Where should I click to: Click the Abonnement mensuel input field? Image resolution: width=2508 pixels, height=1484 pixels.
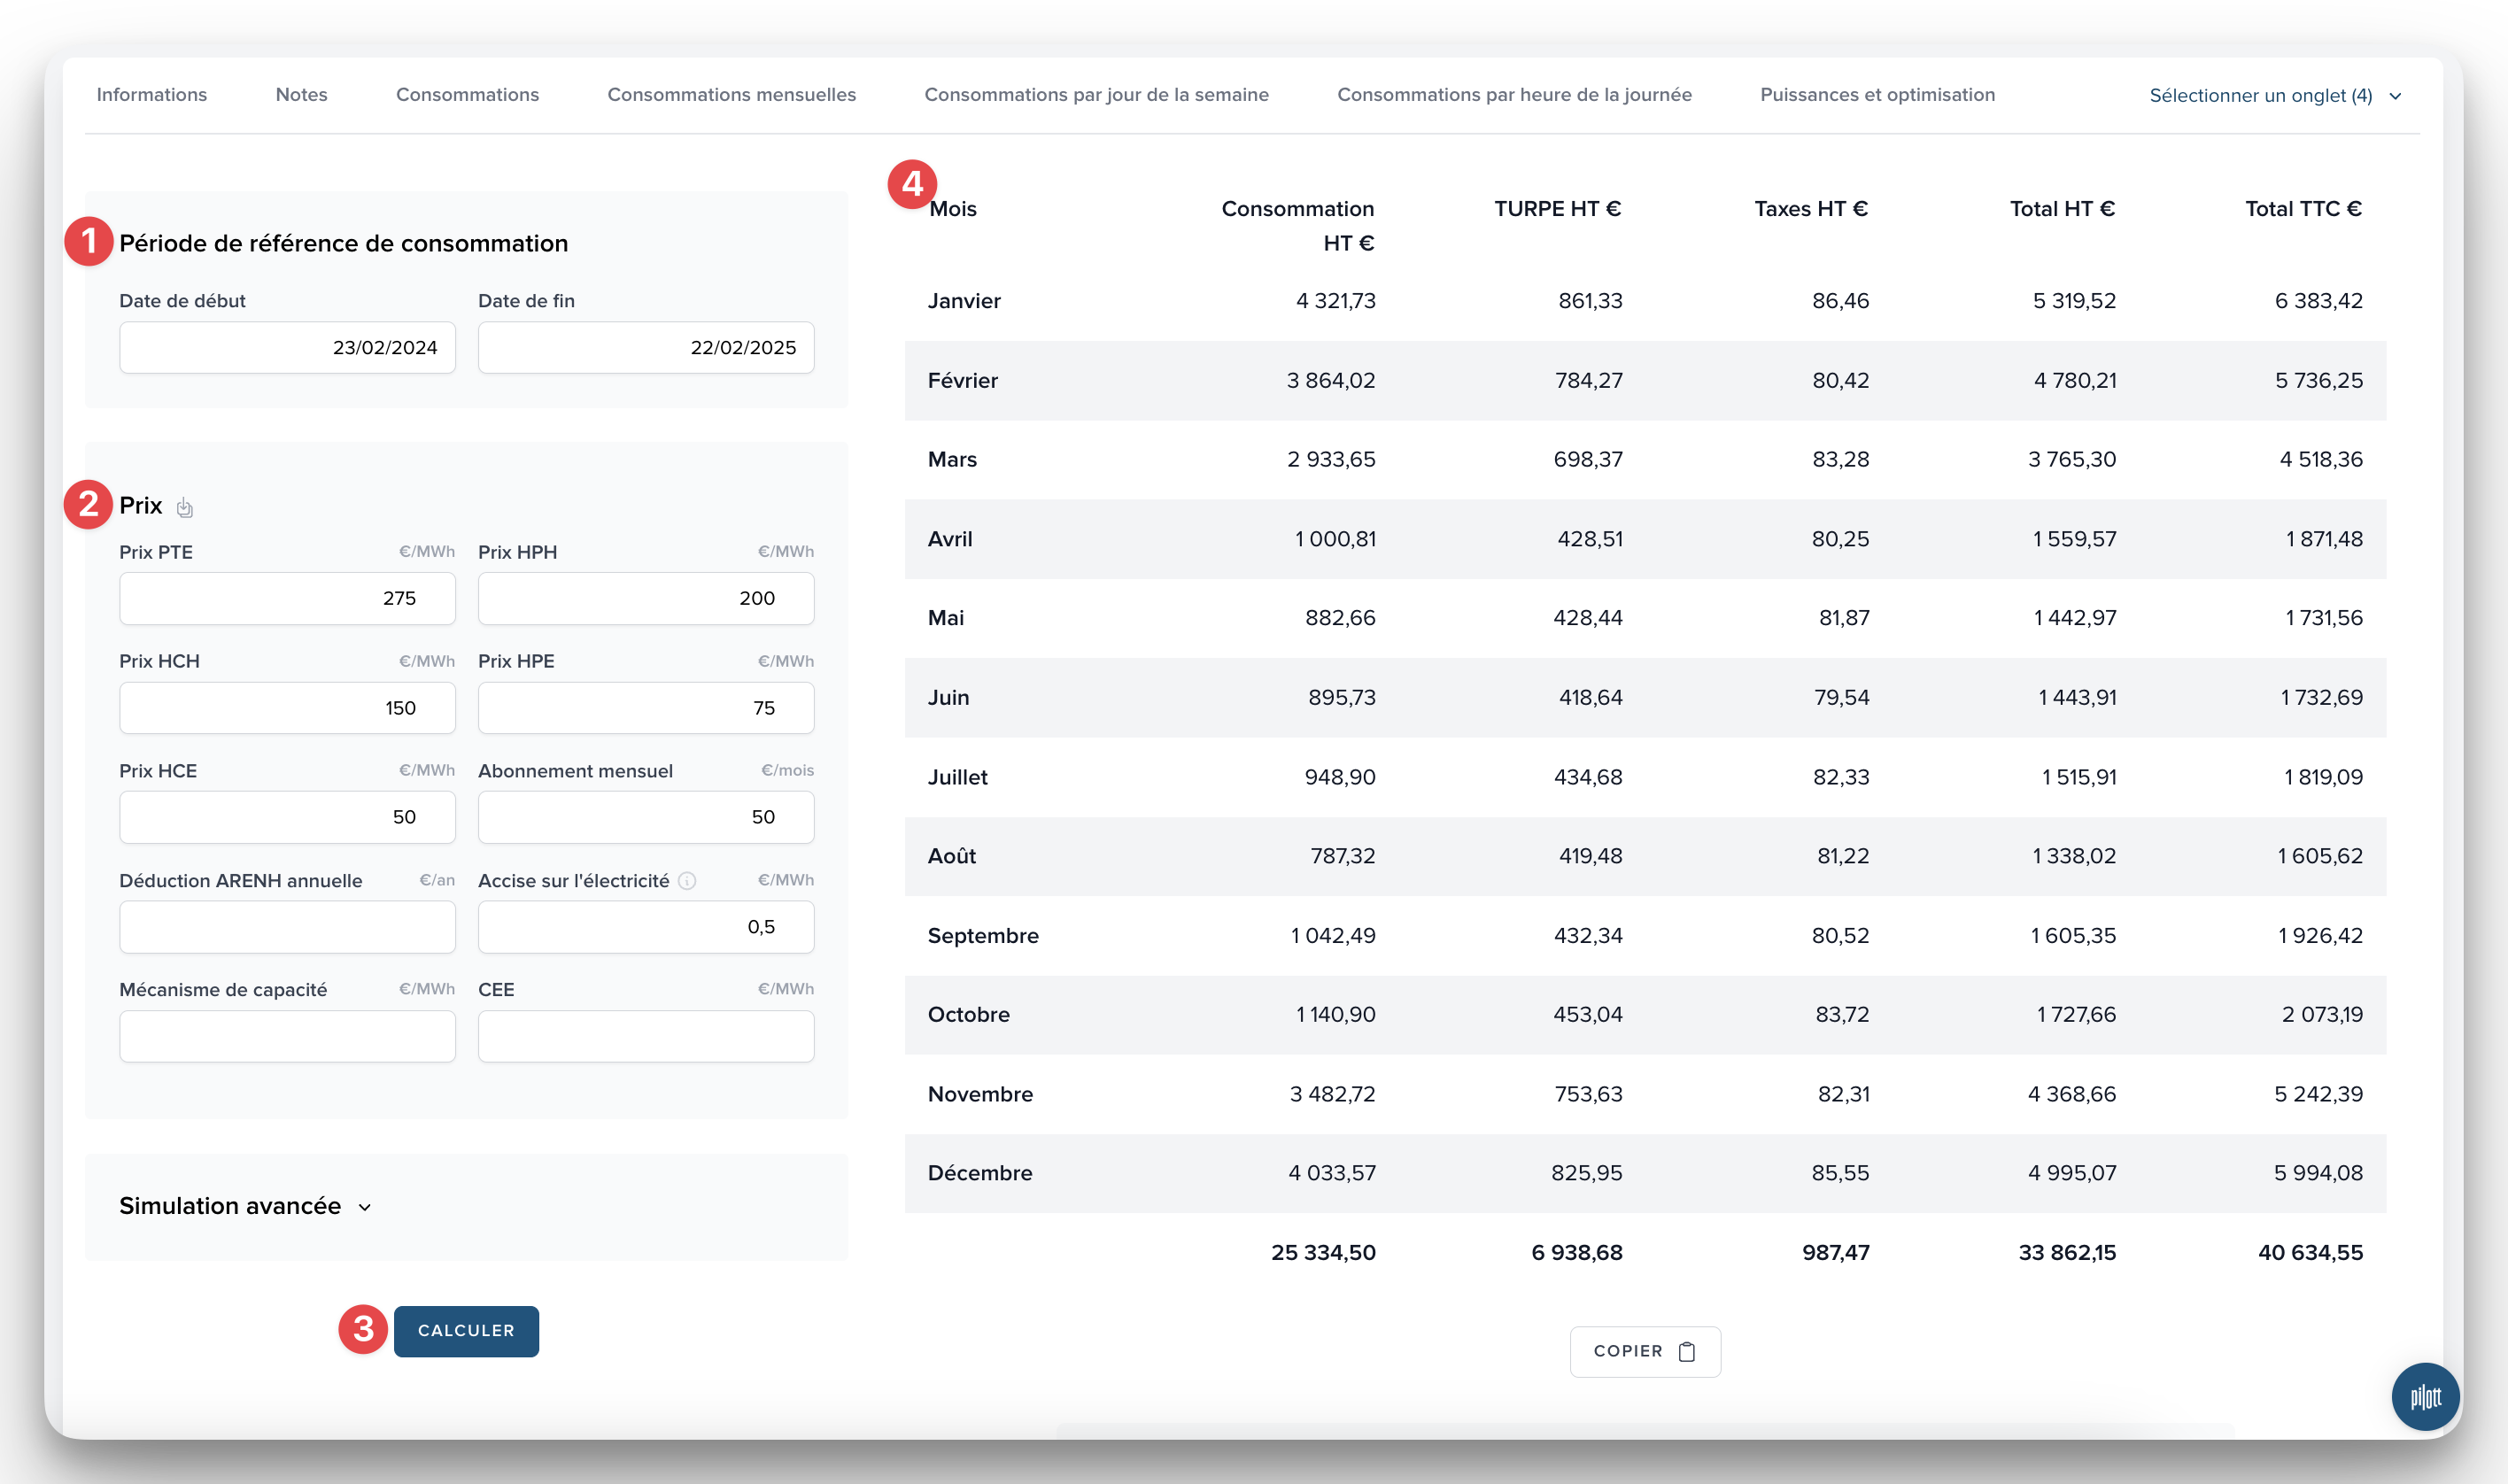click(646, 818)
